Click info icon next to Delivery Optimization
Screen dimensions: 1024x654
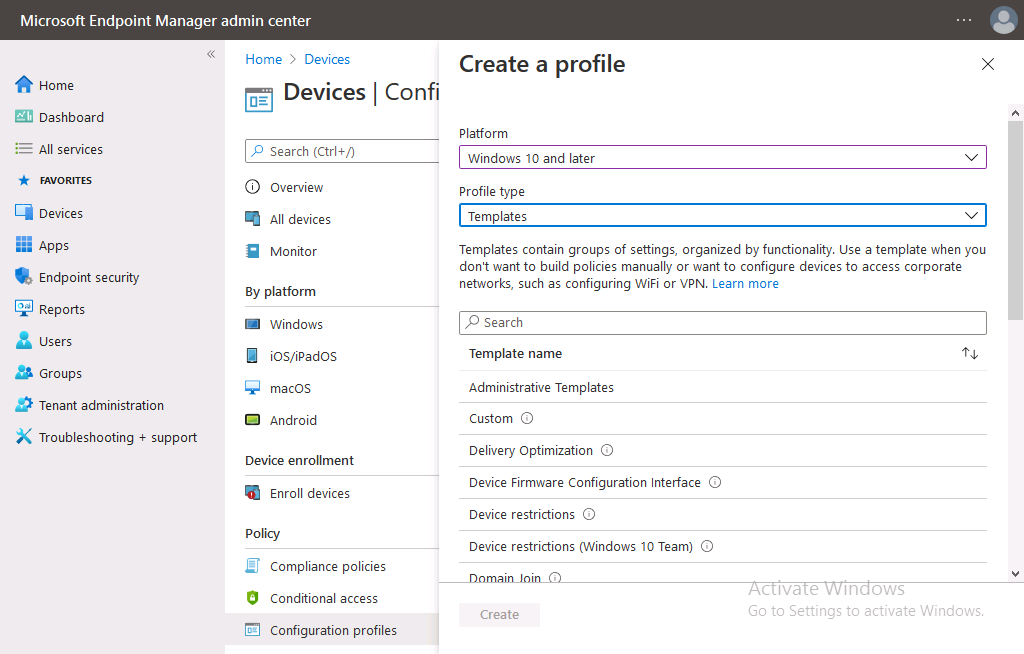[607, 450]
